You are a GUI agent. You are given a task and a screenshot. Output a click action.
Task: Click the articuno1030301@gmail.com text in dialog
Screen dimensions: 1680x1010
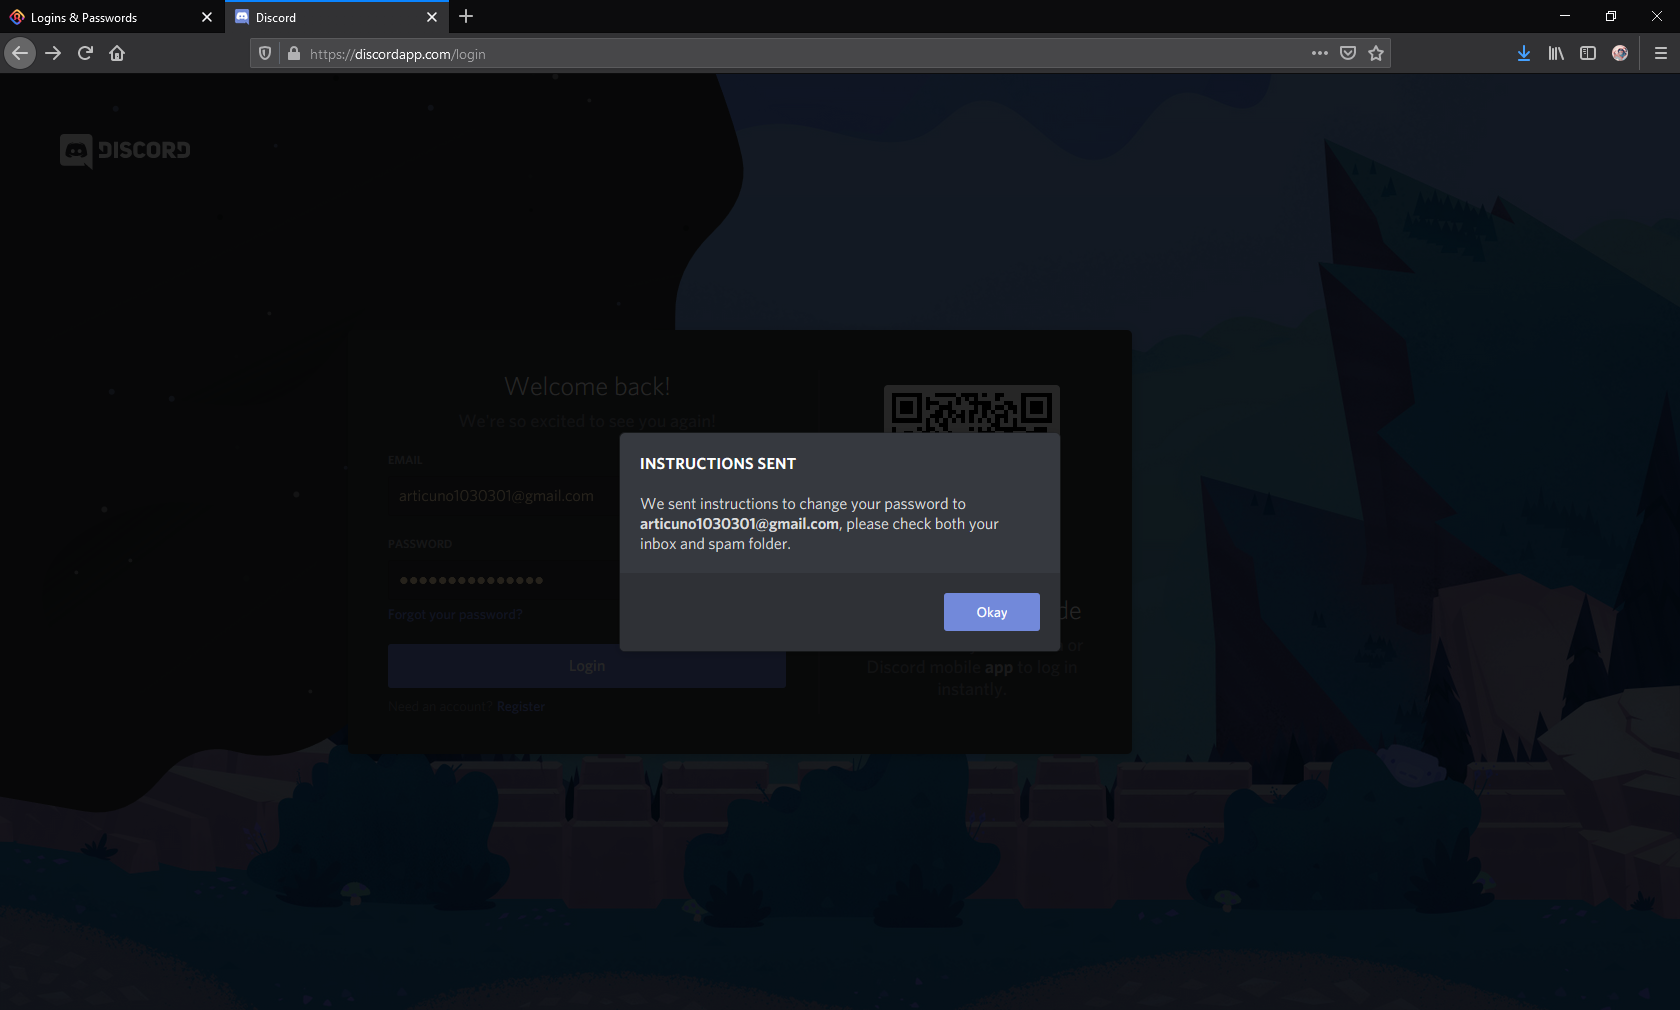pos(739,524)
